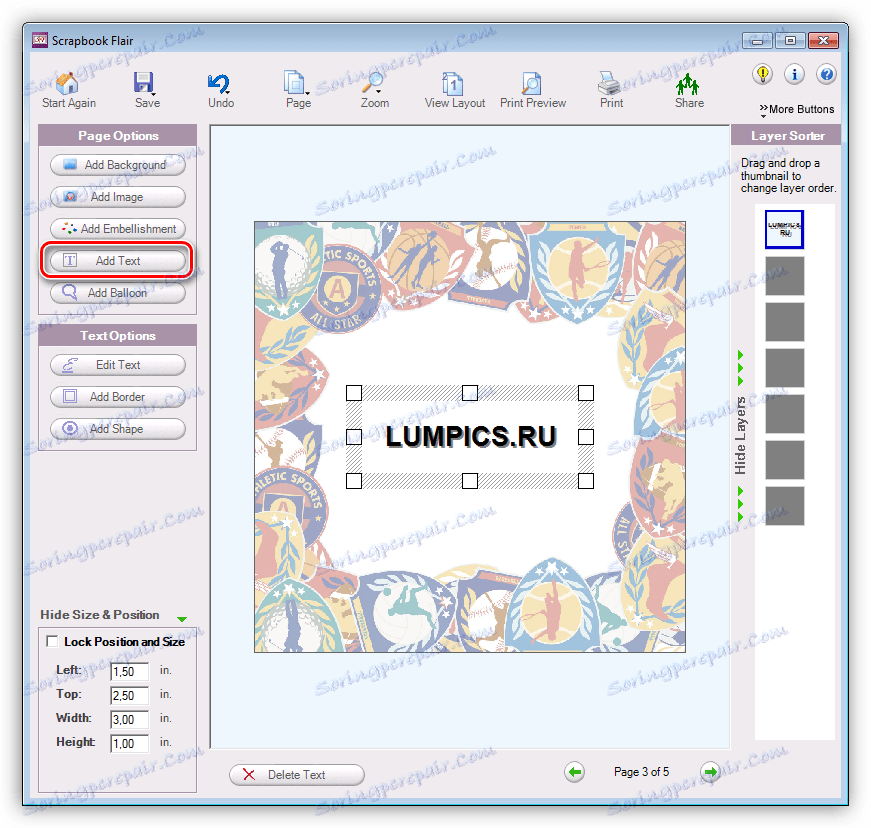Enable Lock Position and Size checkbox
Viewport: 871px width, 828px height.
pos(52,641)
